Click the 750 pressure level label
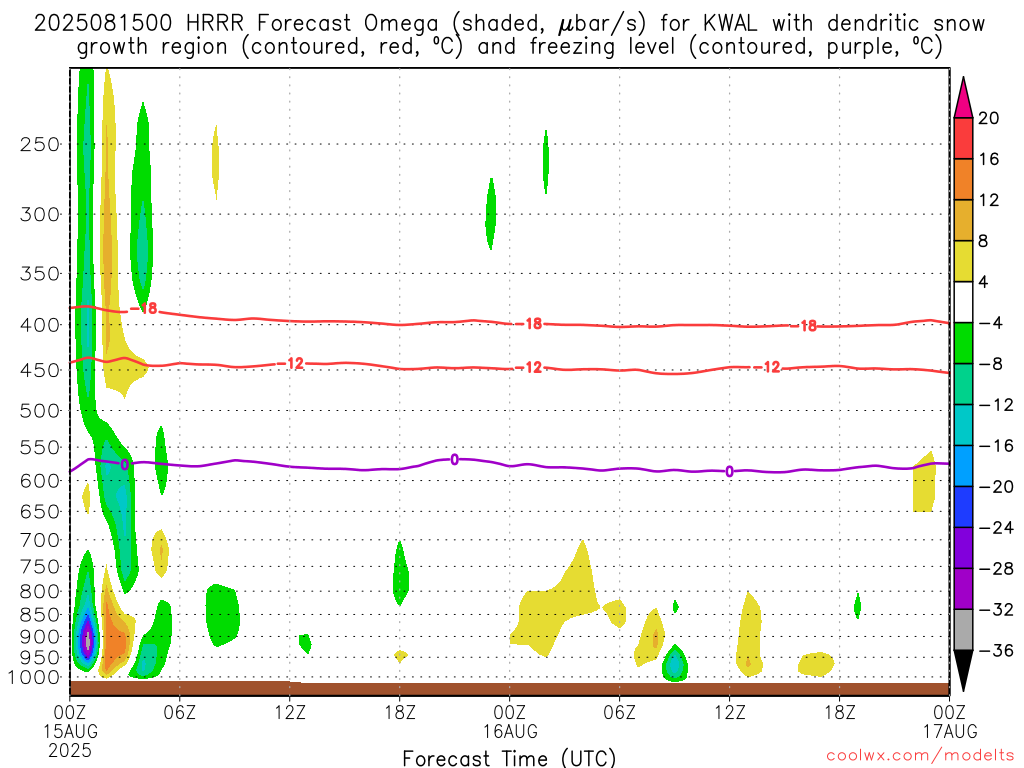1024x768 pixels. (40, 567)
